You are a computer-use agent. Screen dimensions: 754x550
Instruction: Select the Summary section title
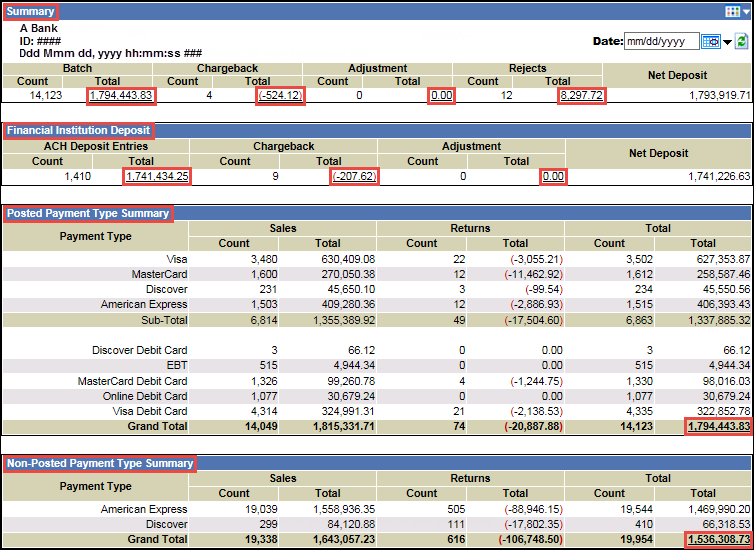point(30,12)
